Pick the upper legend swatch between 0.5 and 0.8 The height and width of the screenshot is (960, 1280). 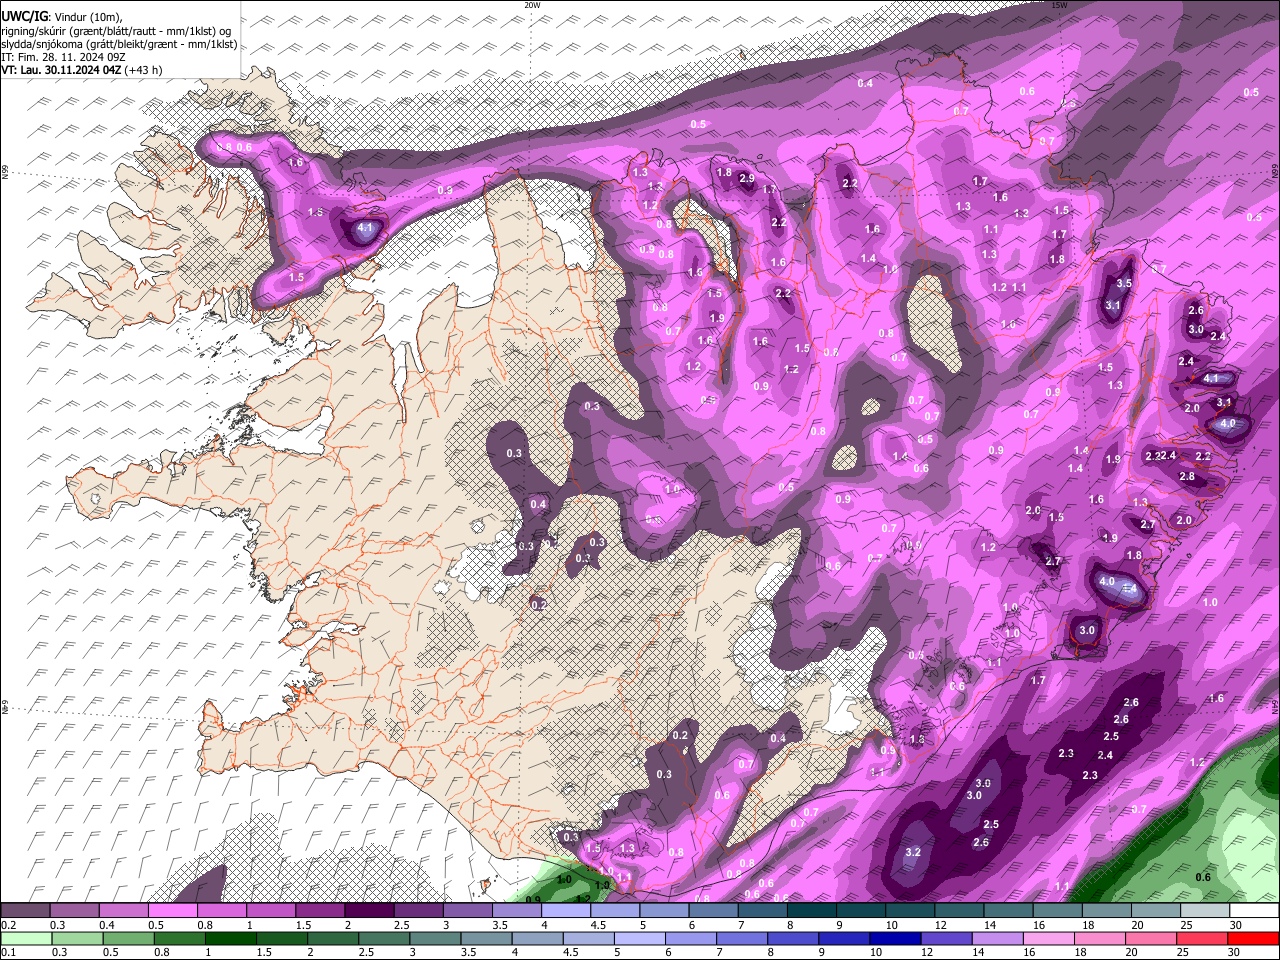coord(173,910)
